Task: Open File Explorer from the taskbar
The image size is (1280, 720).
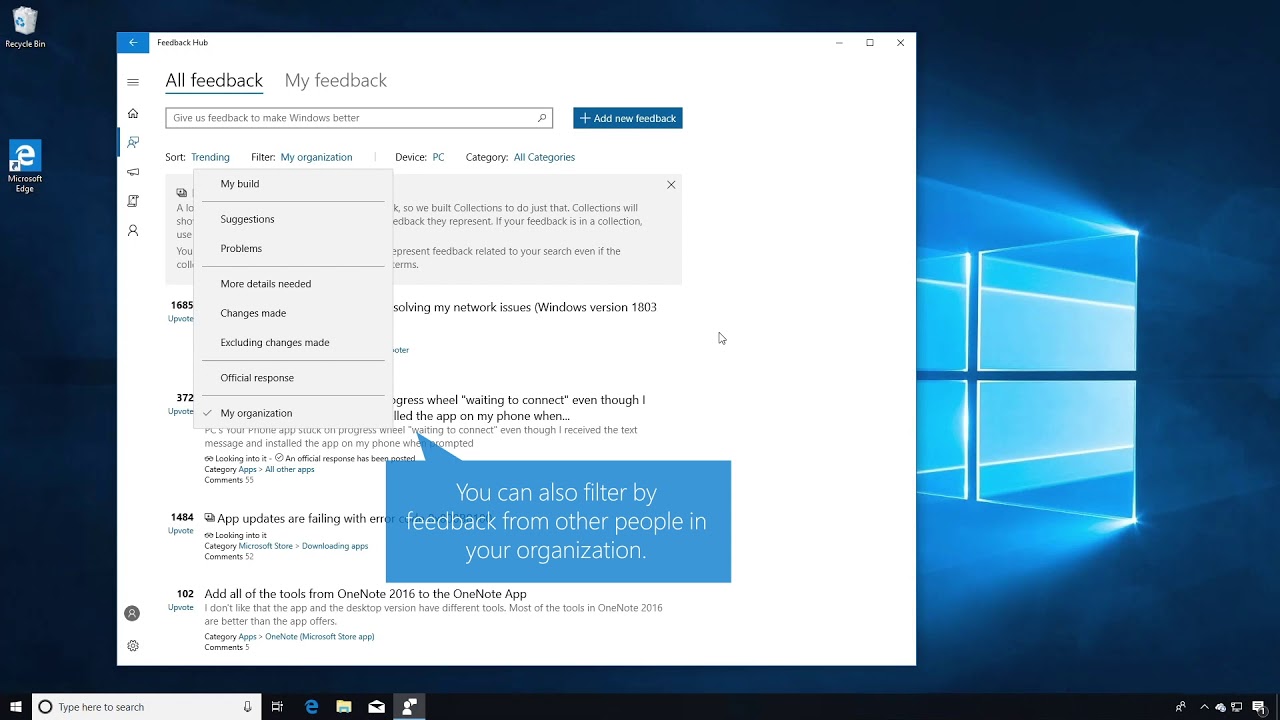Action: click(x=344, y=707)
